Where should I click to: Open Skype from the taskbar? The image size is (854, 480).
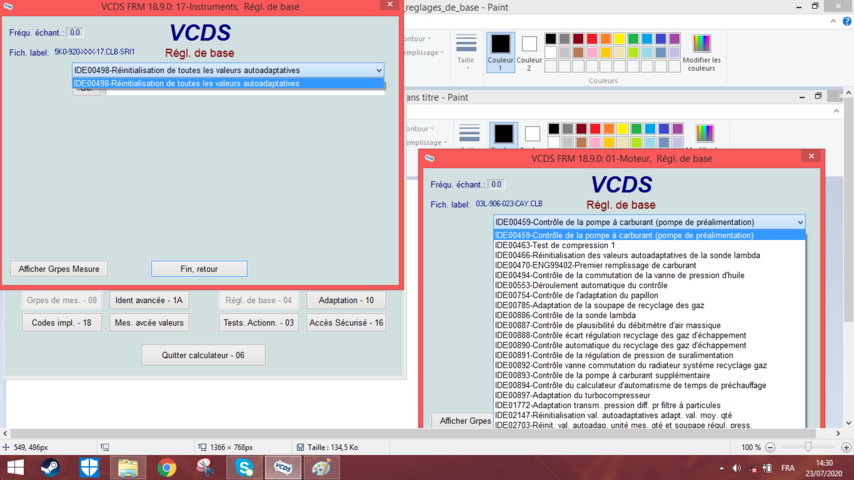coord(245,468)
